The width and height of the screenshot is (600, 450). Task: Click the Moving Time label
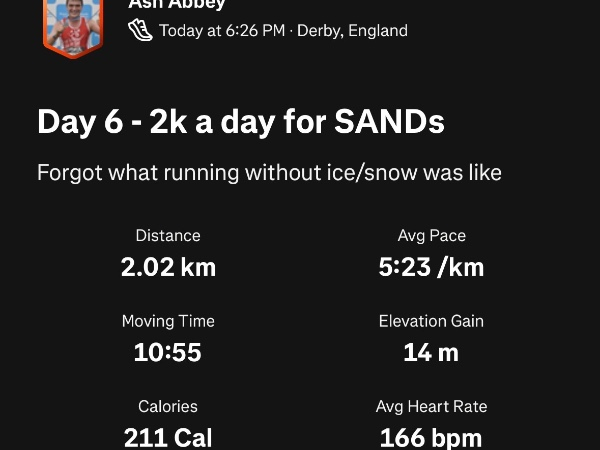tap(168, 321)
